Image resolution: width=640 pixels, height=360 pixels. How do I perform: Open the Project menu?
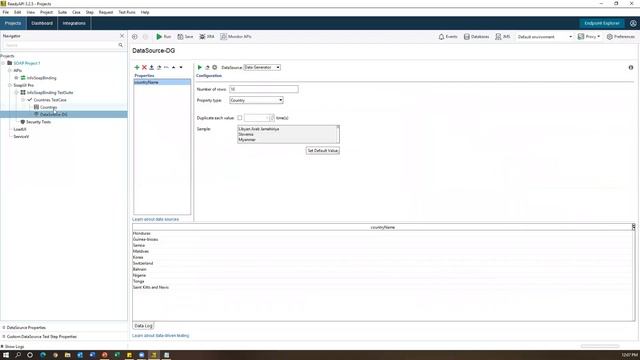(47, 12)
